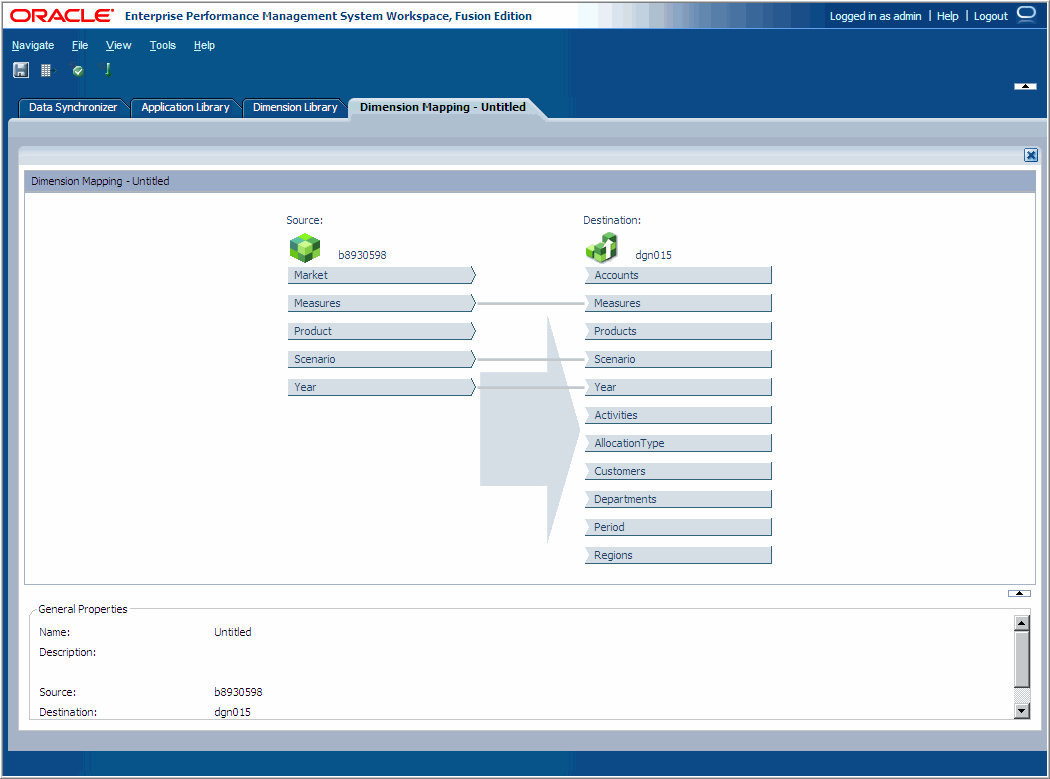Viewport: 1050px width, 779px height.
Task: Collapse the top toolbar area arrow
Action: 1025,86
